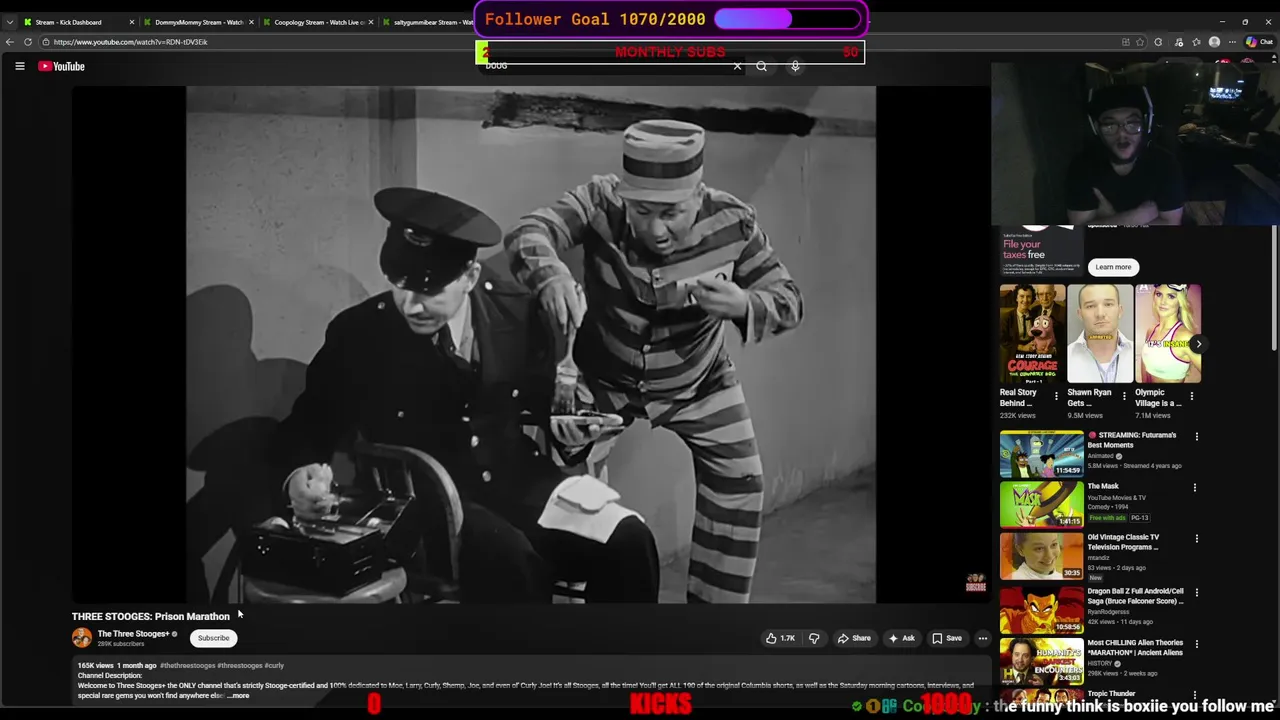Click the channel watermark in video corner
The image size is (1280, 720).
pos(975,583)
